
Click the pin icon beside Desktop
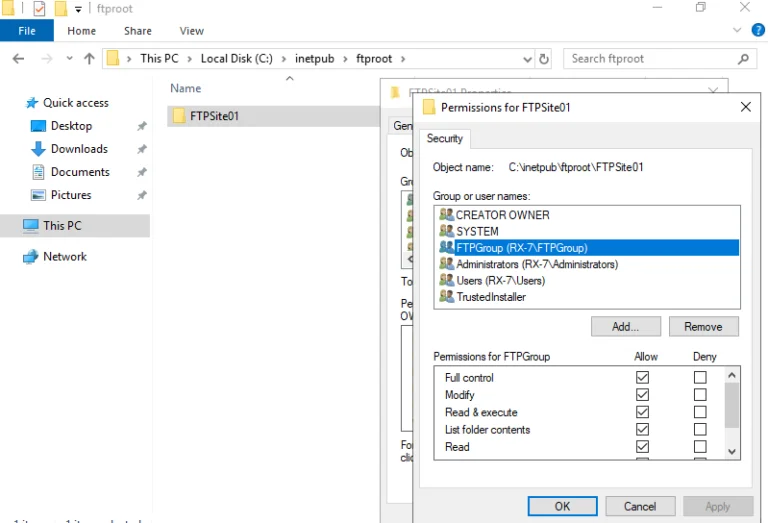coord(142,126)
